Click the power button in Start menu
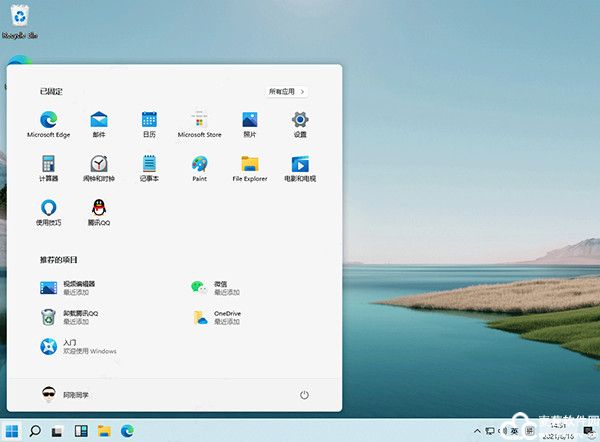The width and height of the screenshot is (600, 442). click(305, 395)
